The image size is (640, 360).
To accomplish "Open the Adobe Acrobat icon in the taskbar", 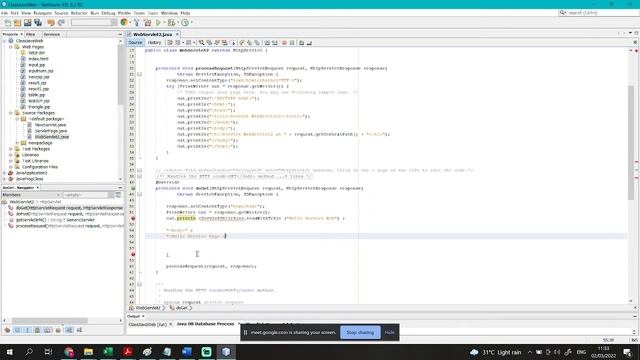I will coord(127,351).
